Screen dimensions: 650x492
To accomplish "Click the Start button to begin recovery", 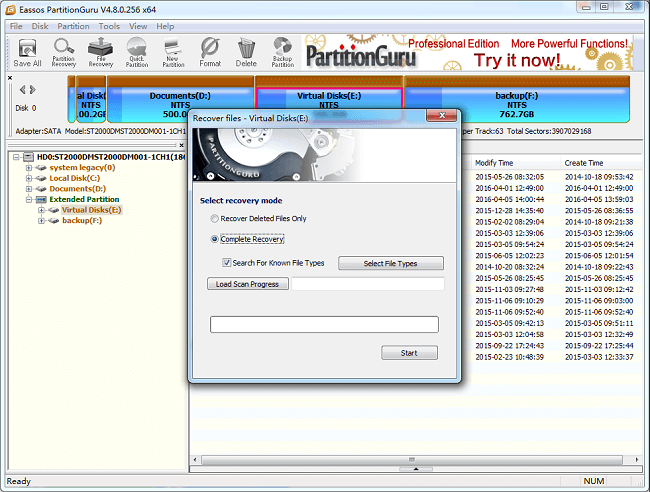I will coord(409,353).
